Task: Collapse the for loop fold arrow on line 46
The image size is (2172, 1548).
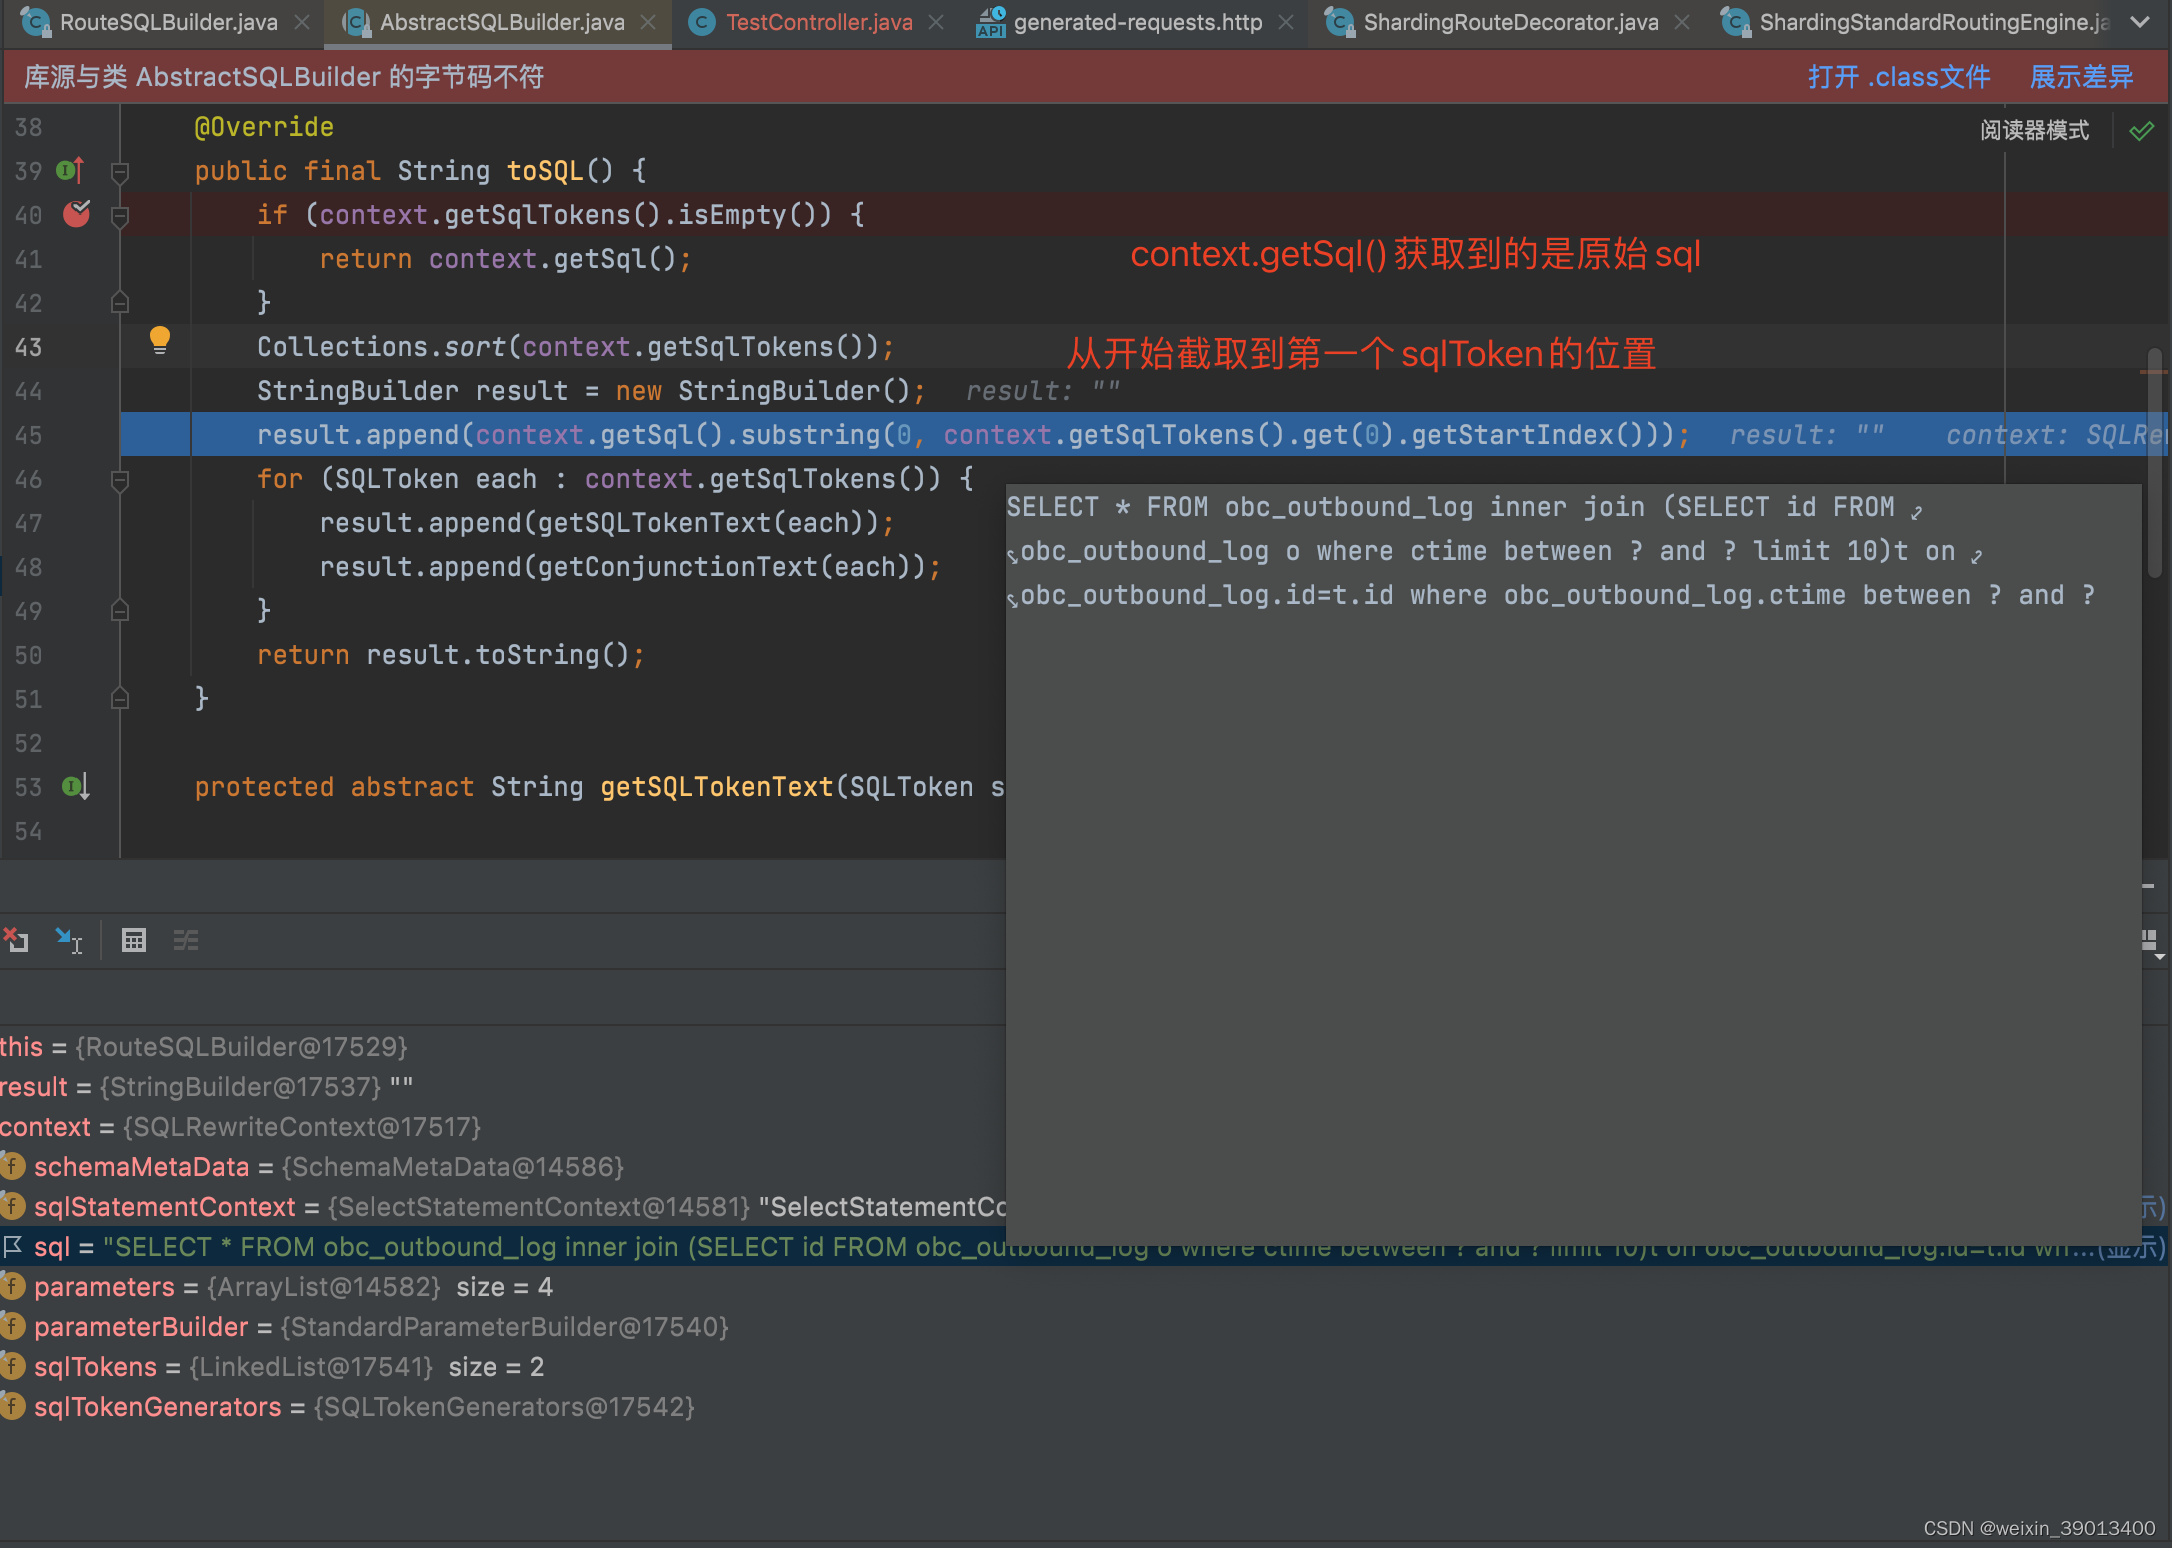Action: coord(119,479)
